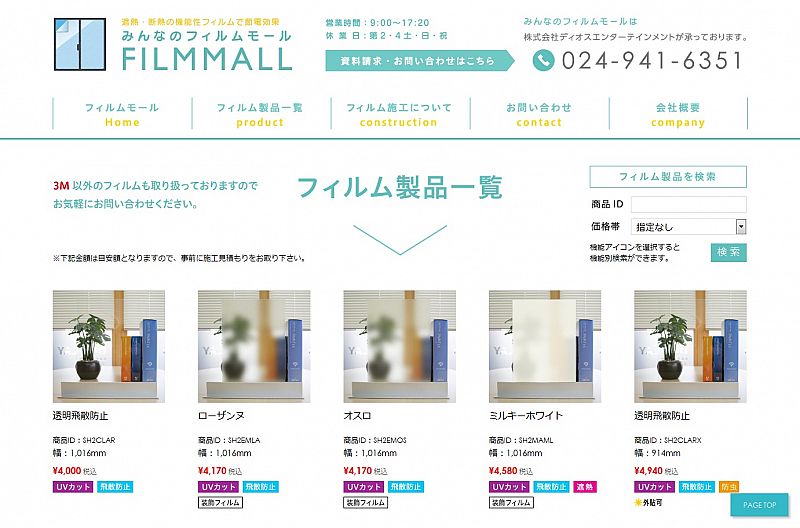Click the sun 外貼可 icon under SH2CLARX
Image resolution: width=800 pixels, height=528 pixels.
[x=648, y=502]
